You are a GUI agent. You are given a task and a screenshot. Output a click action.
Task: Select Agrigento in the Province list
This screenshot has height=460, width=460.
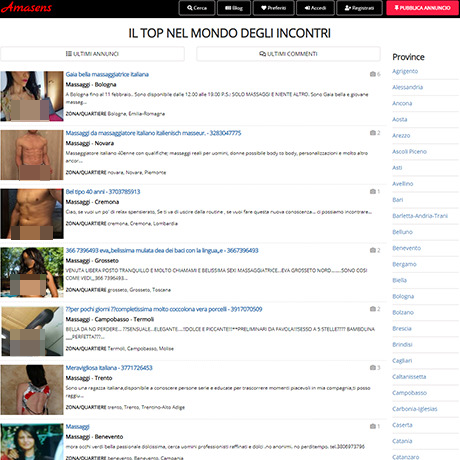[405, 71]
